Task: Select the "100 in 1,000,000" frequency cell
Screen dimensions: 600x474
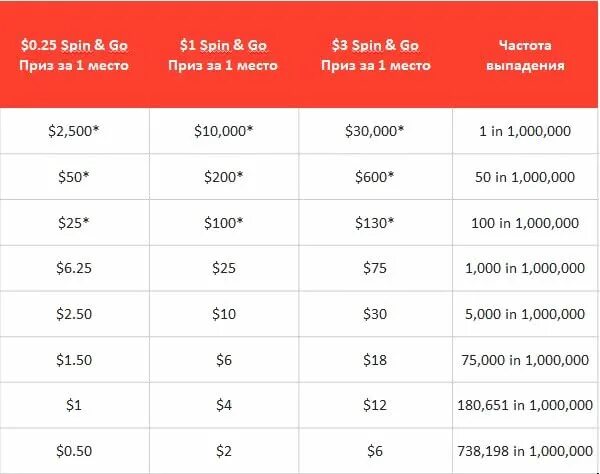Action: 525,222
